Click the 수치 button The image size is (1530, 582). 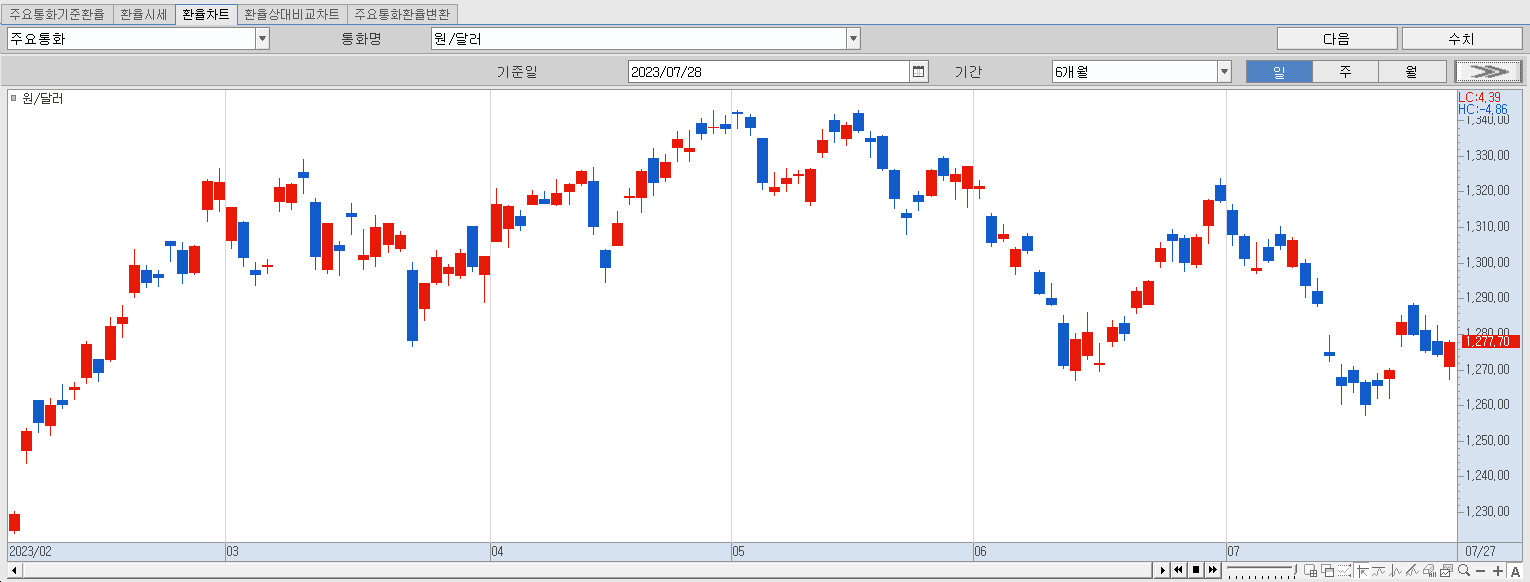[1461, 39]
